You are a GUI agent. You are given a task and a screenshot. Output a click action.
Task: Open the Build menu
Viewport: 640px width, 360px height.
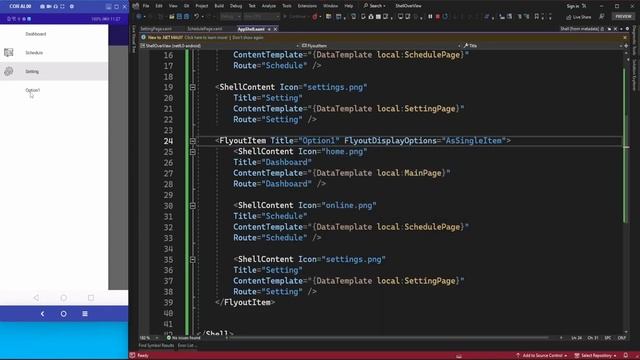pos(219,6)
